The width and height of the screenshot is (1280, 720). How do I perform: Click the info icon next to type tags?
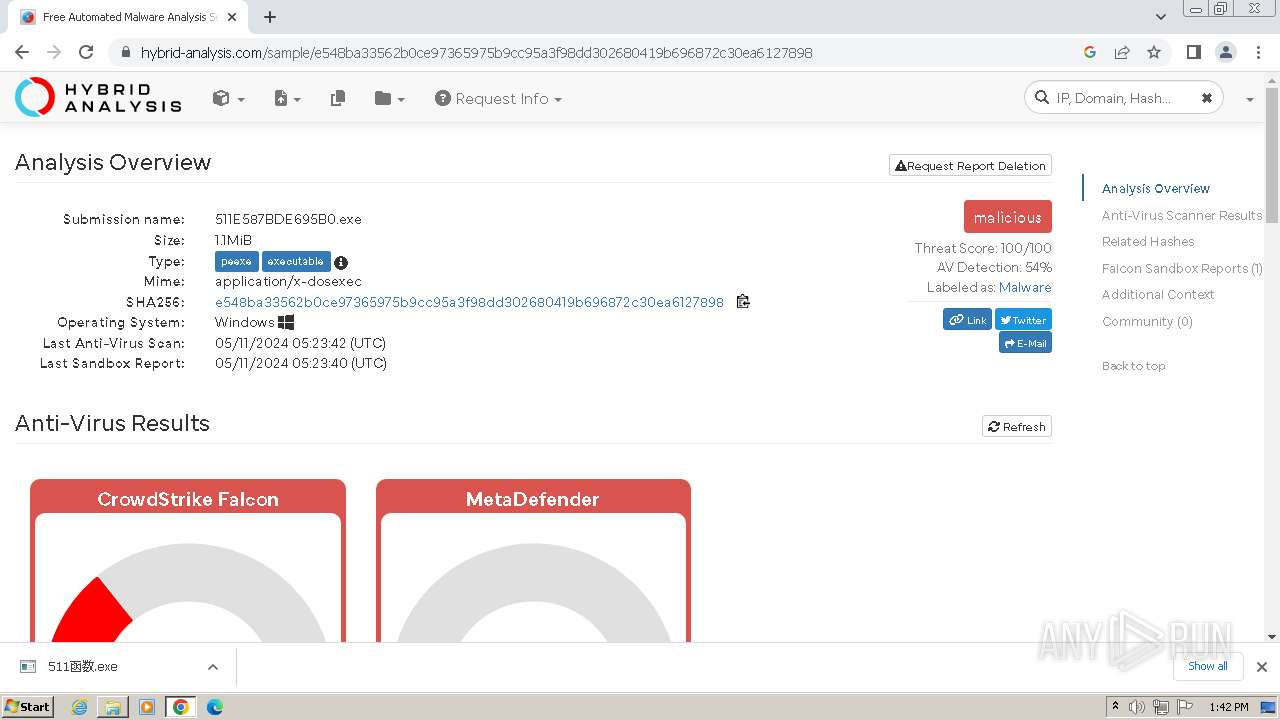click(x=341, y=263)
